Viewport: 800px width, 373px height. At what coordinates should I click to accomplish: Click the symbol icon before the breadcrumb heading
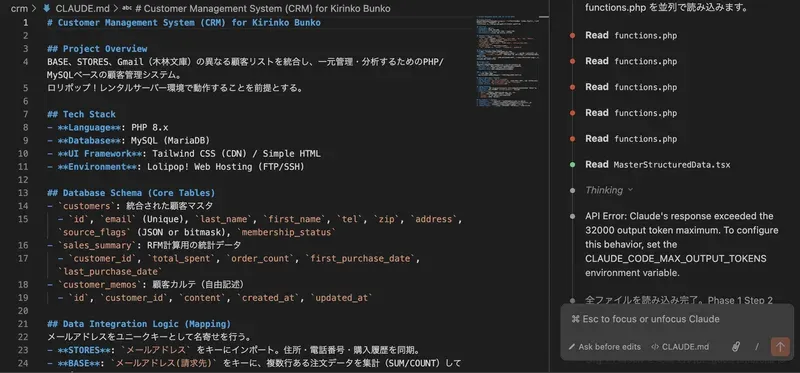(x=127, y=8)
